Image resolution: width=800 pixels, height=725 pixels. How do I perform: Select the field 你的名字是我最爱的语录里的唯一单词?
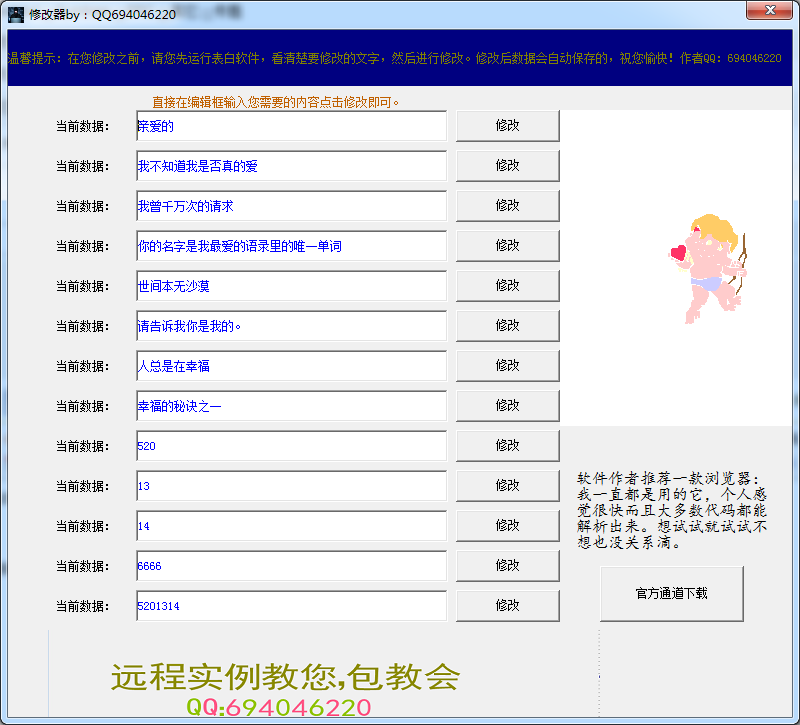[291, 246]
